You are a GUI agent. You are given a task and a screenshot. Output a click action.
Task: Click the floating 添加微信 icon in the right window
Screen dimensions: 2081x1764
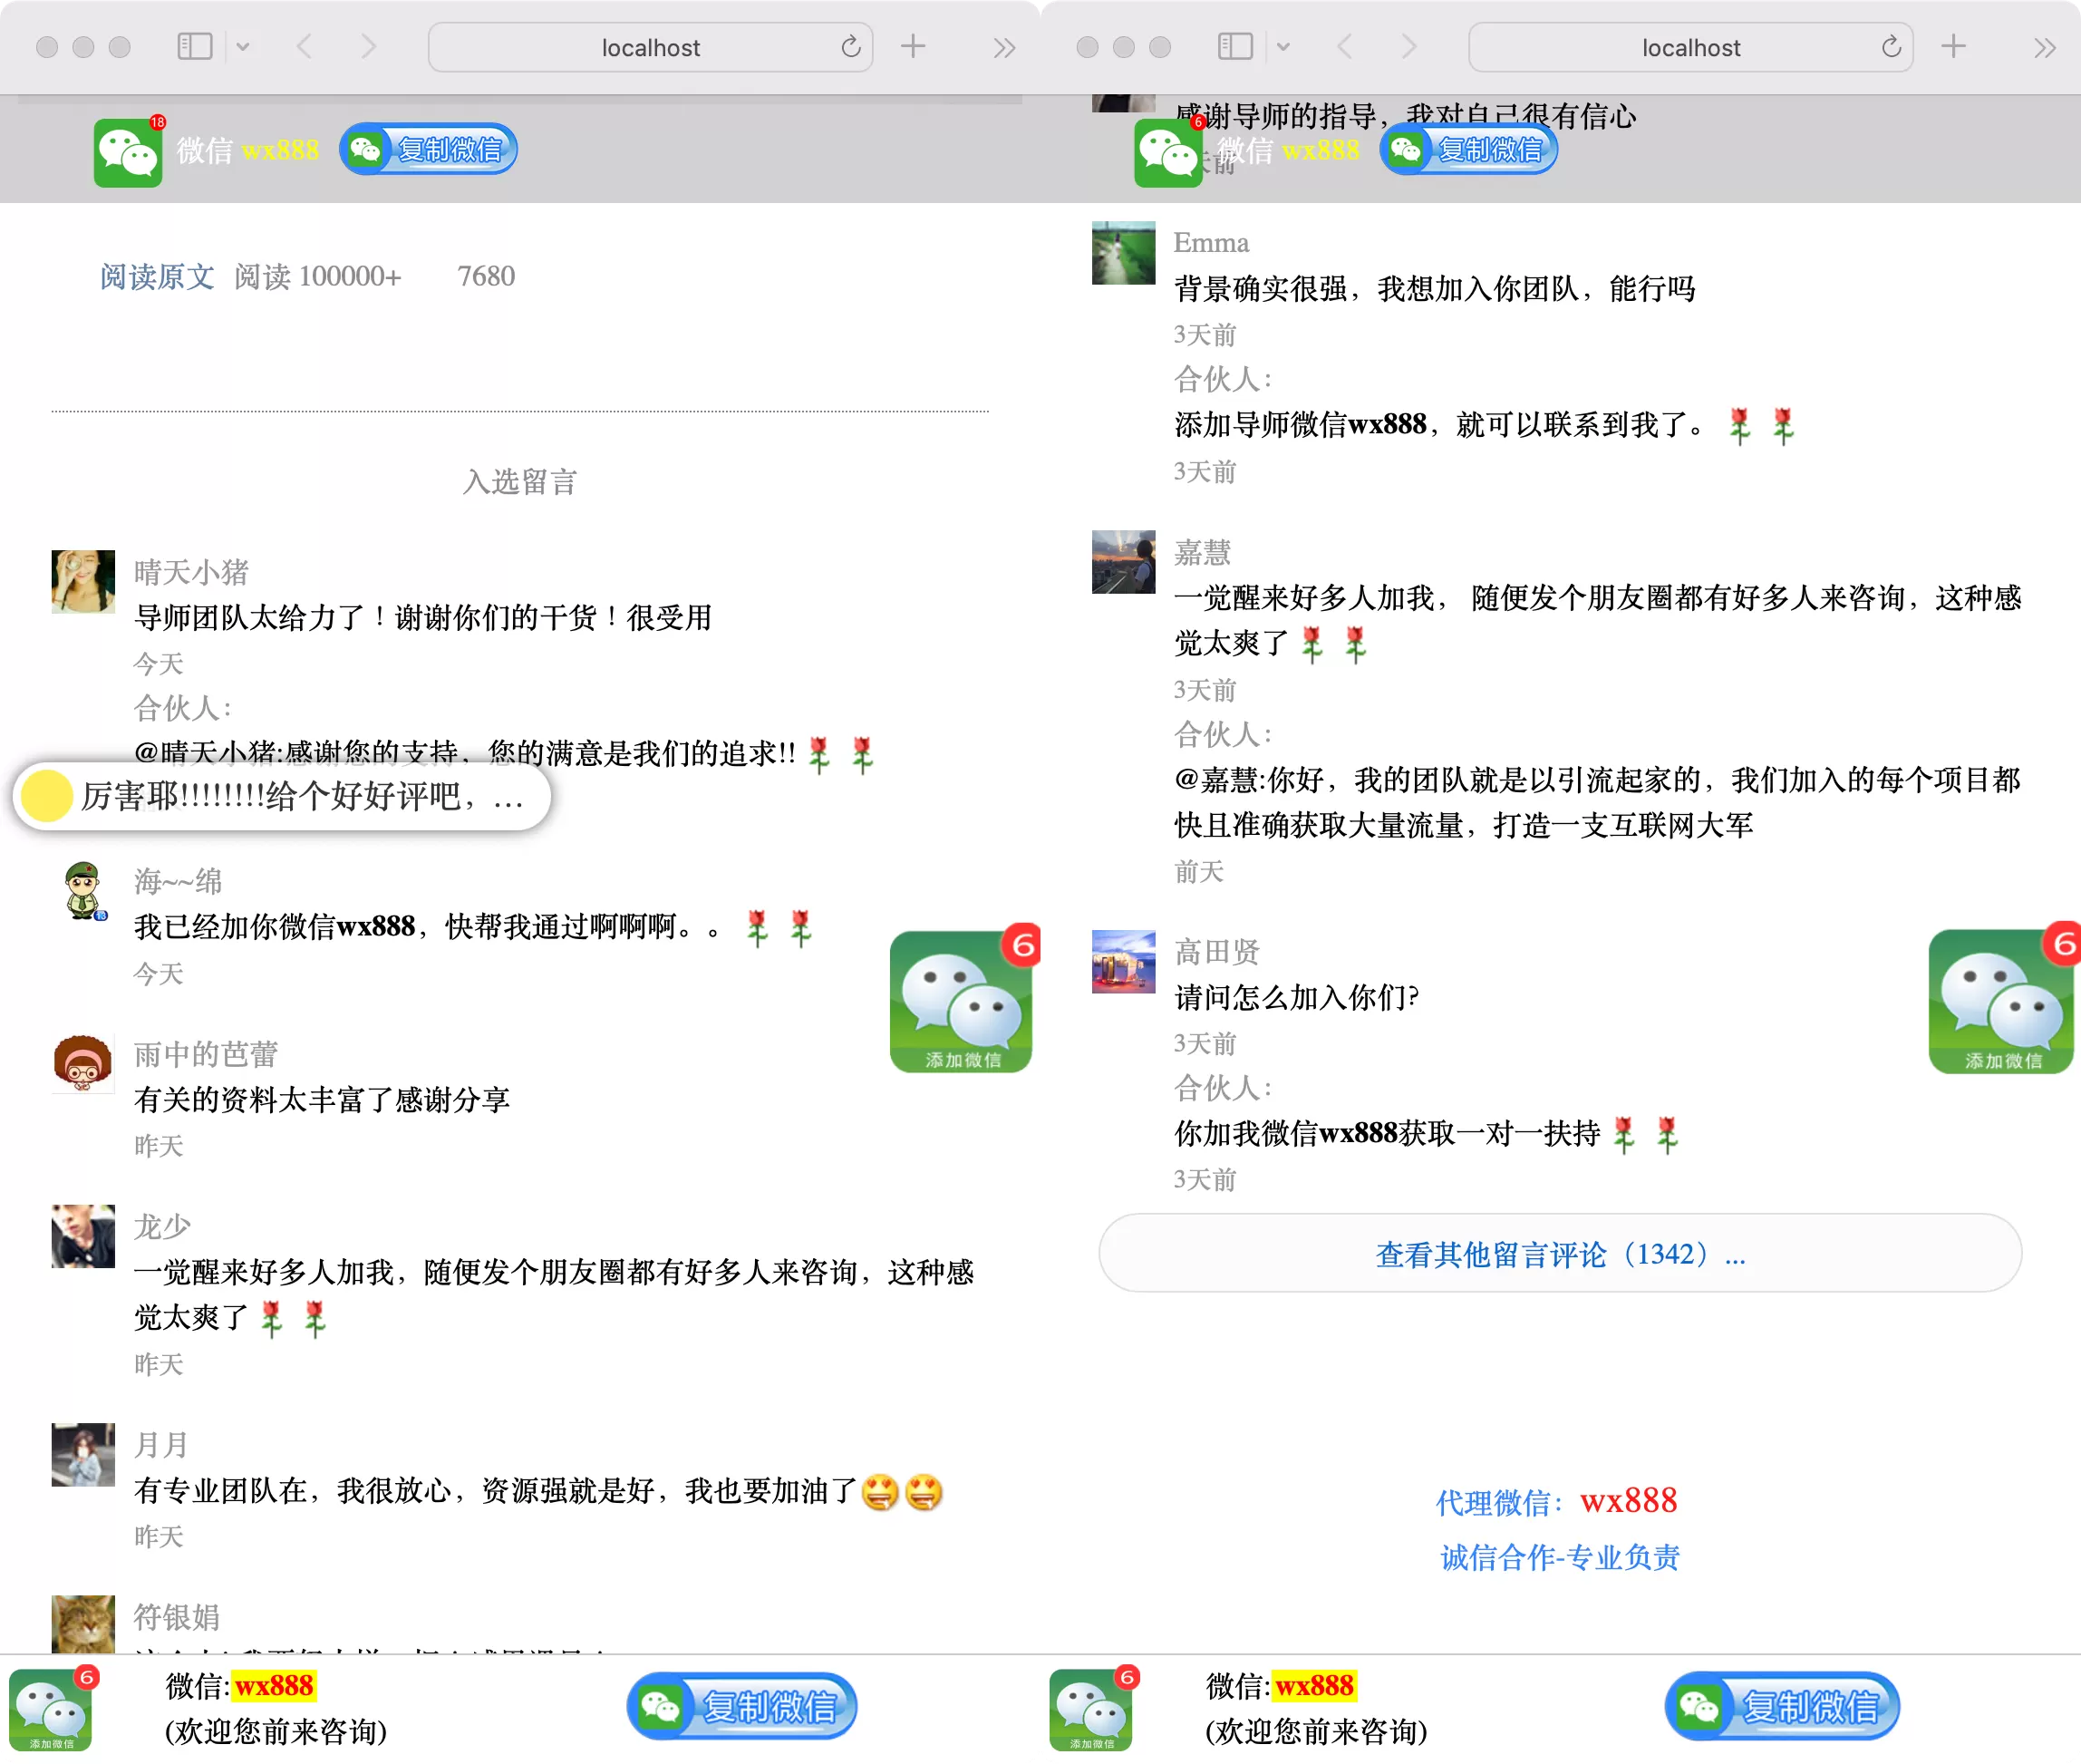point(2003,999)
